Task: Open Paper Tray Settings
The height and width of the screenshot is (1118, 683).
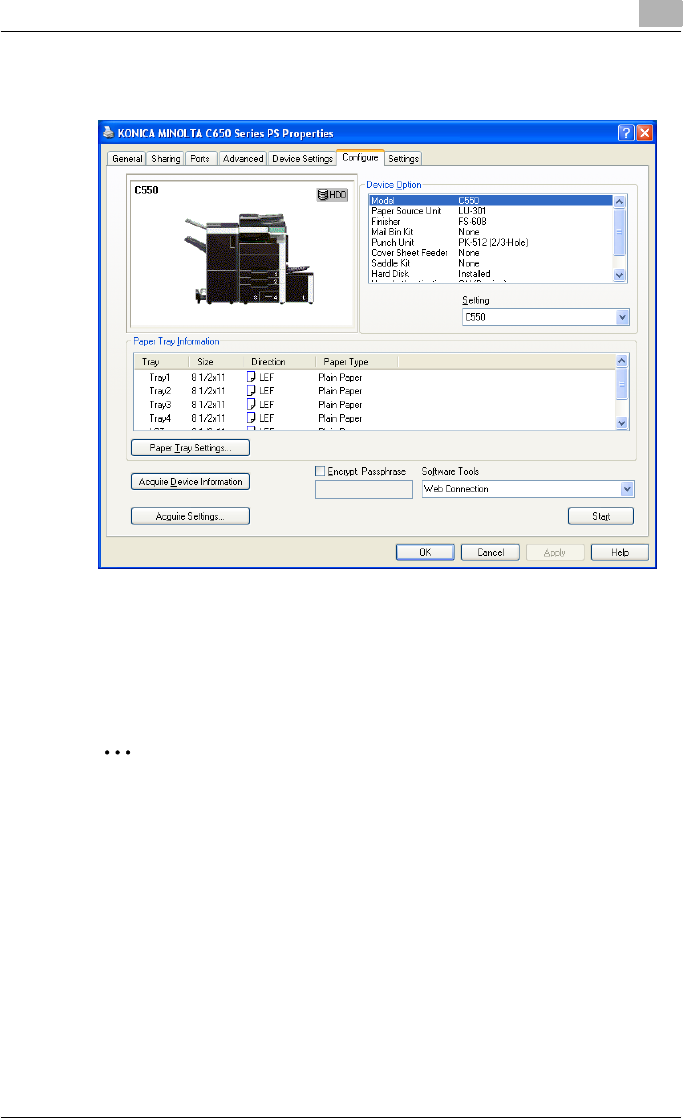Action: point(190,448)
